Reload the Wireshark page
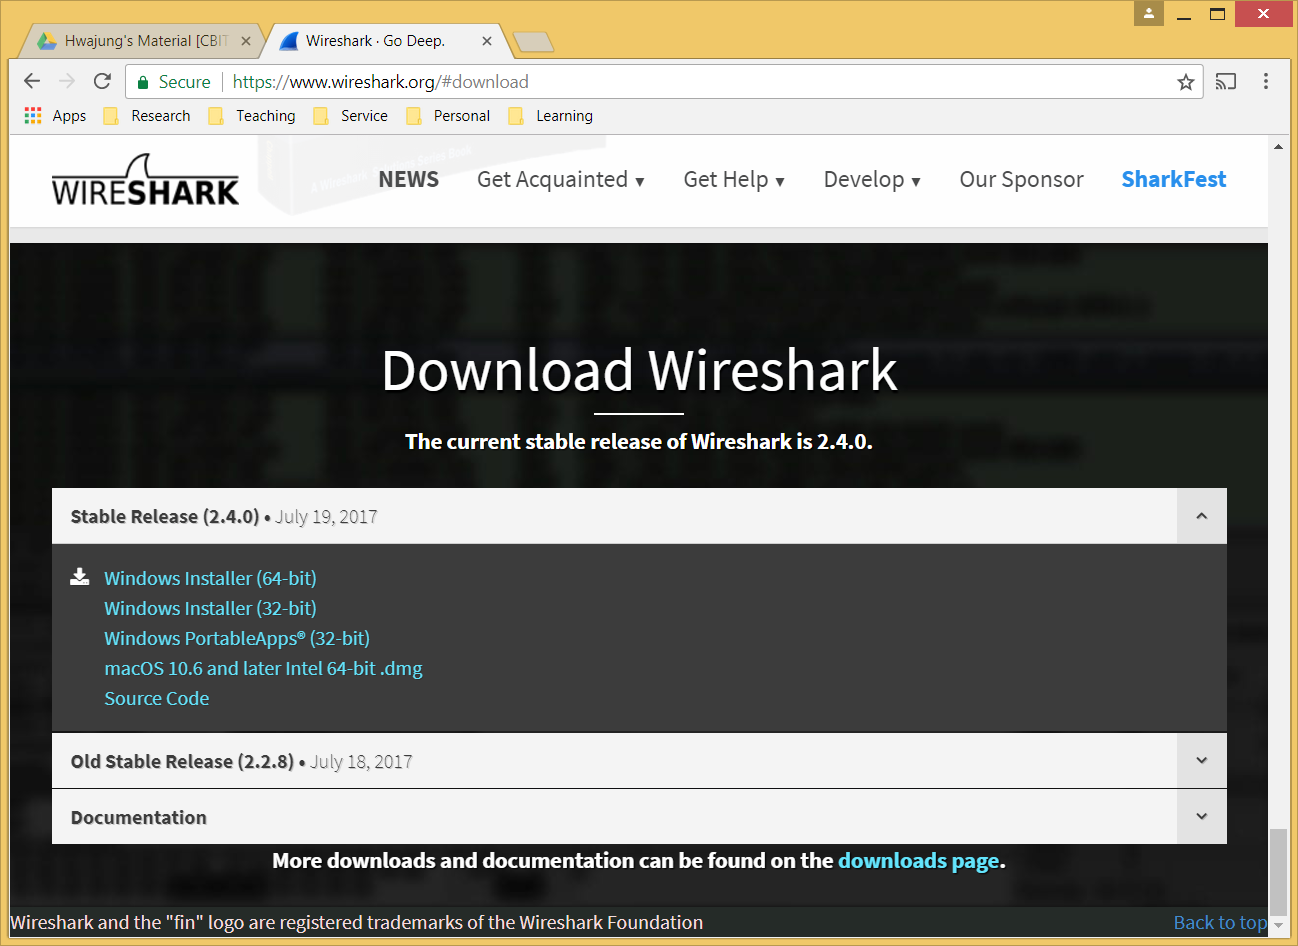The image size is (1298, 946). pyautogui.click(x=102, y=81)
